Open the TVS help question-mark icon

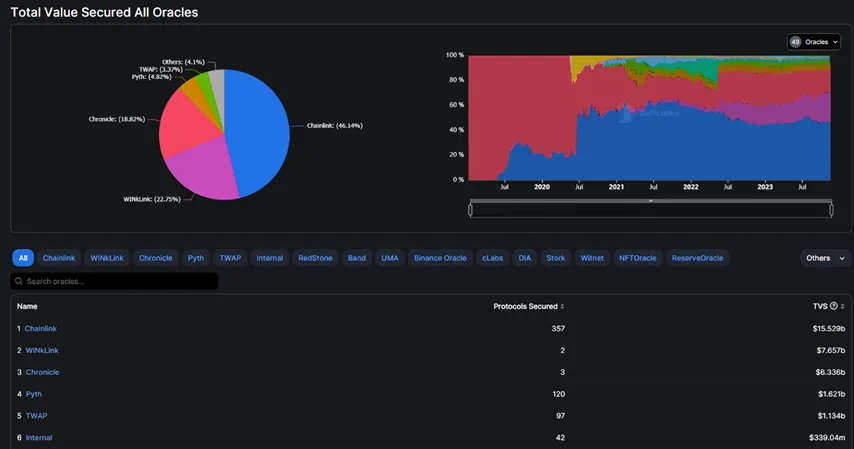pyautogui.click(x=833, y=306)
